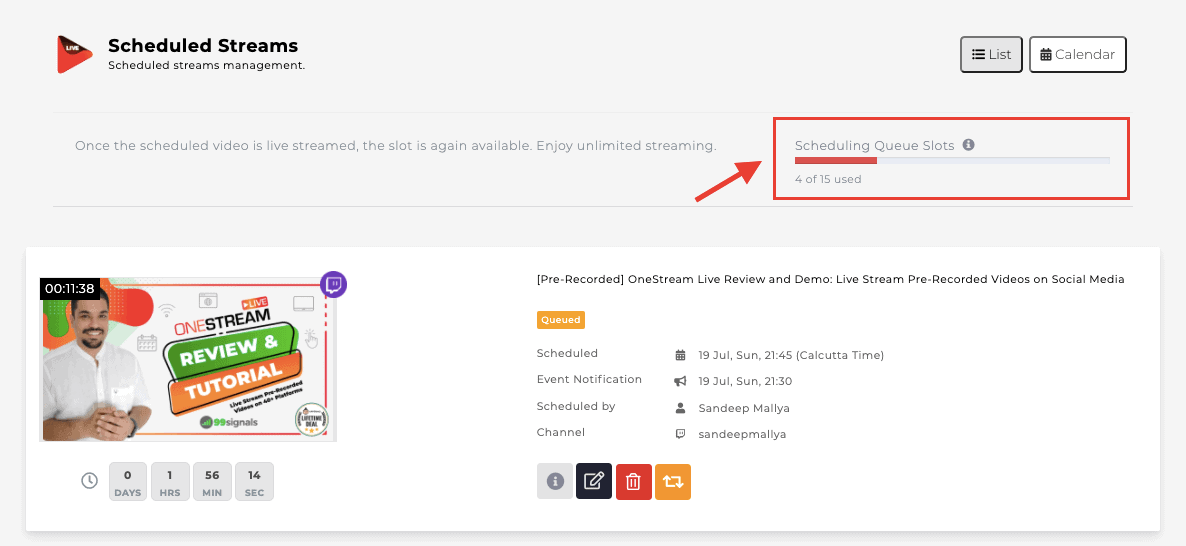Click the OneStream Live logo icon

(x=75, y=54)
